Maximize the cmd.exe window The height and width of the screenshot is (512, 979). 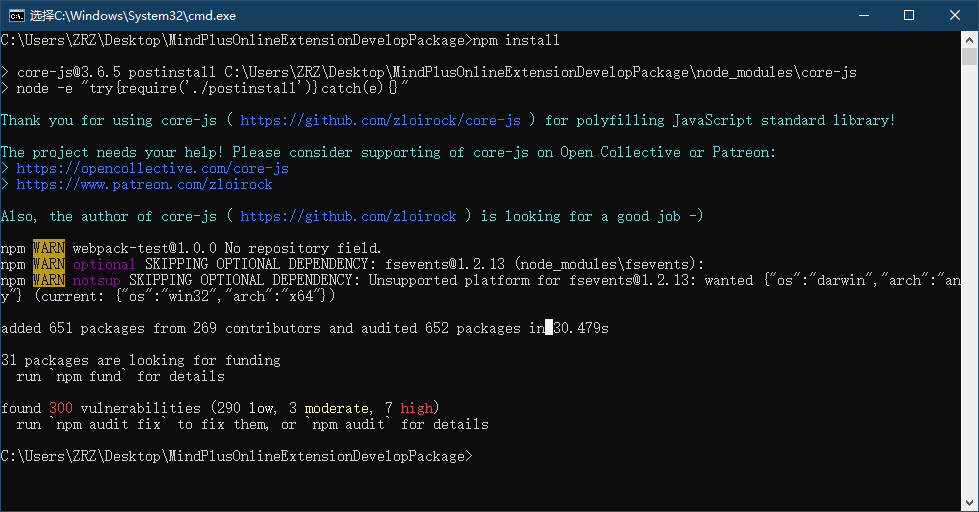click(x=909, y=16)
